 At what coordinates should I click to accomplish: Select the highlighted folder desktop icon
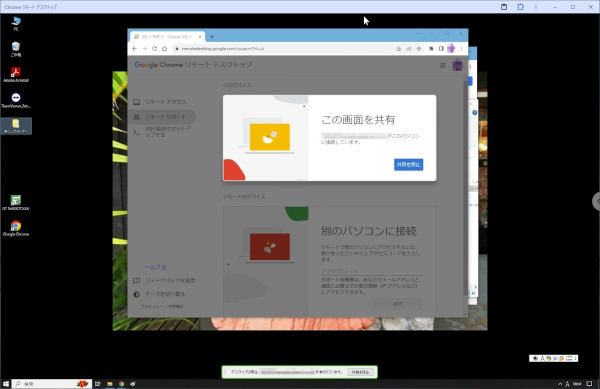16,126
